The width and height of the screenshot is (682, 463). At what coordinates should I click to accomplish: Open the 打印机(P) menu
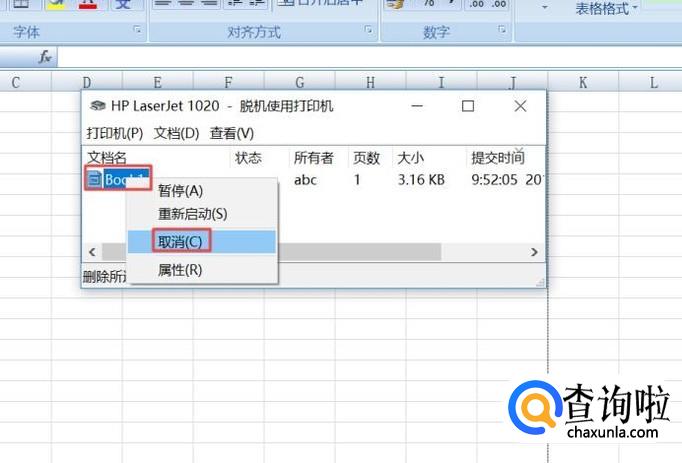(115, 133)
